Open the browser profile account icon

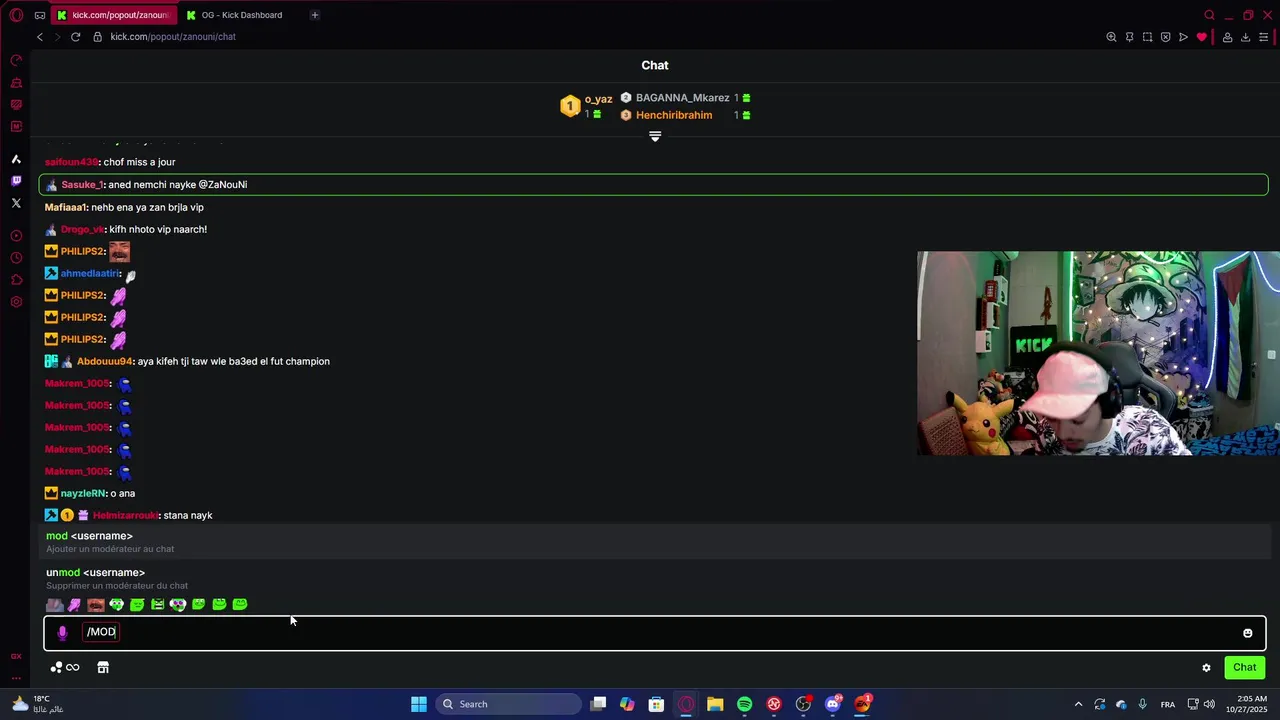point(1227,37)
